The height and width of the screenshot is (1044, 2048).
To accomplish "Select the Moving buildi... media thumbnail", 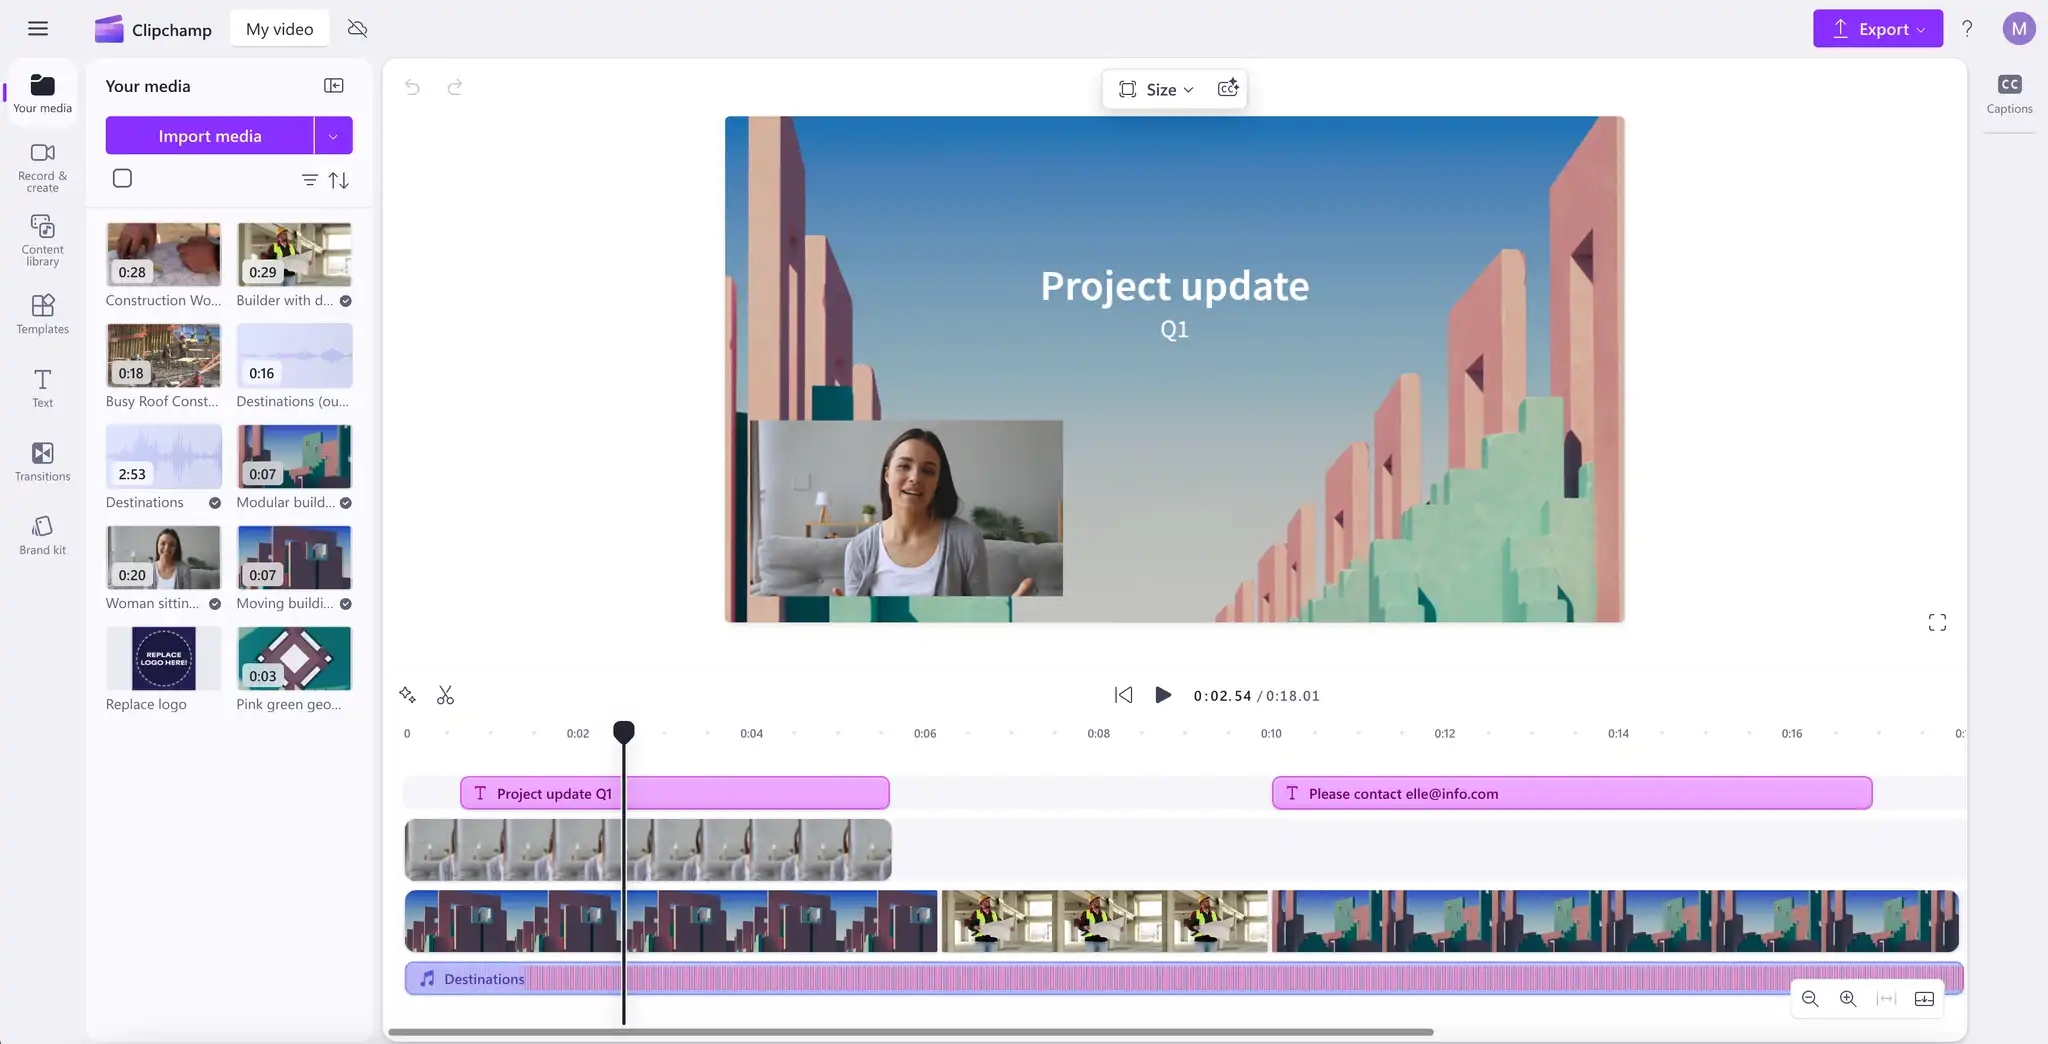I will pos(294,558).
